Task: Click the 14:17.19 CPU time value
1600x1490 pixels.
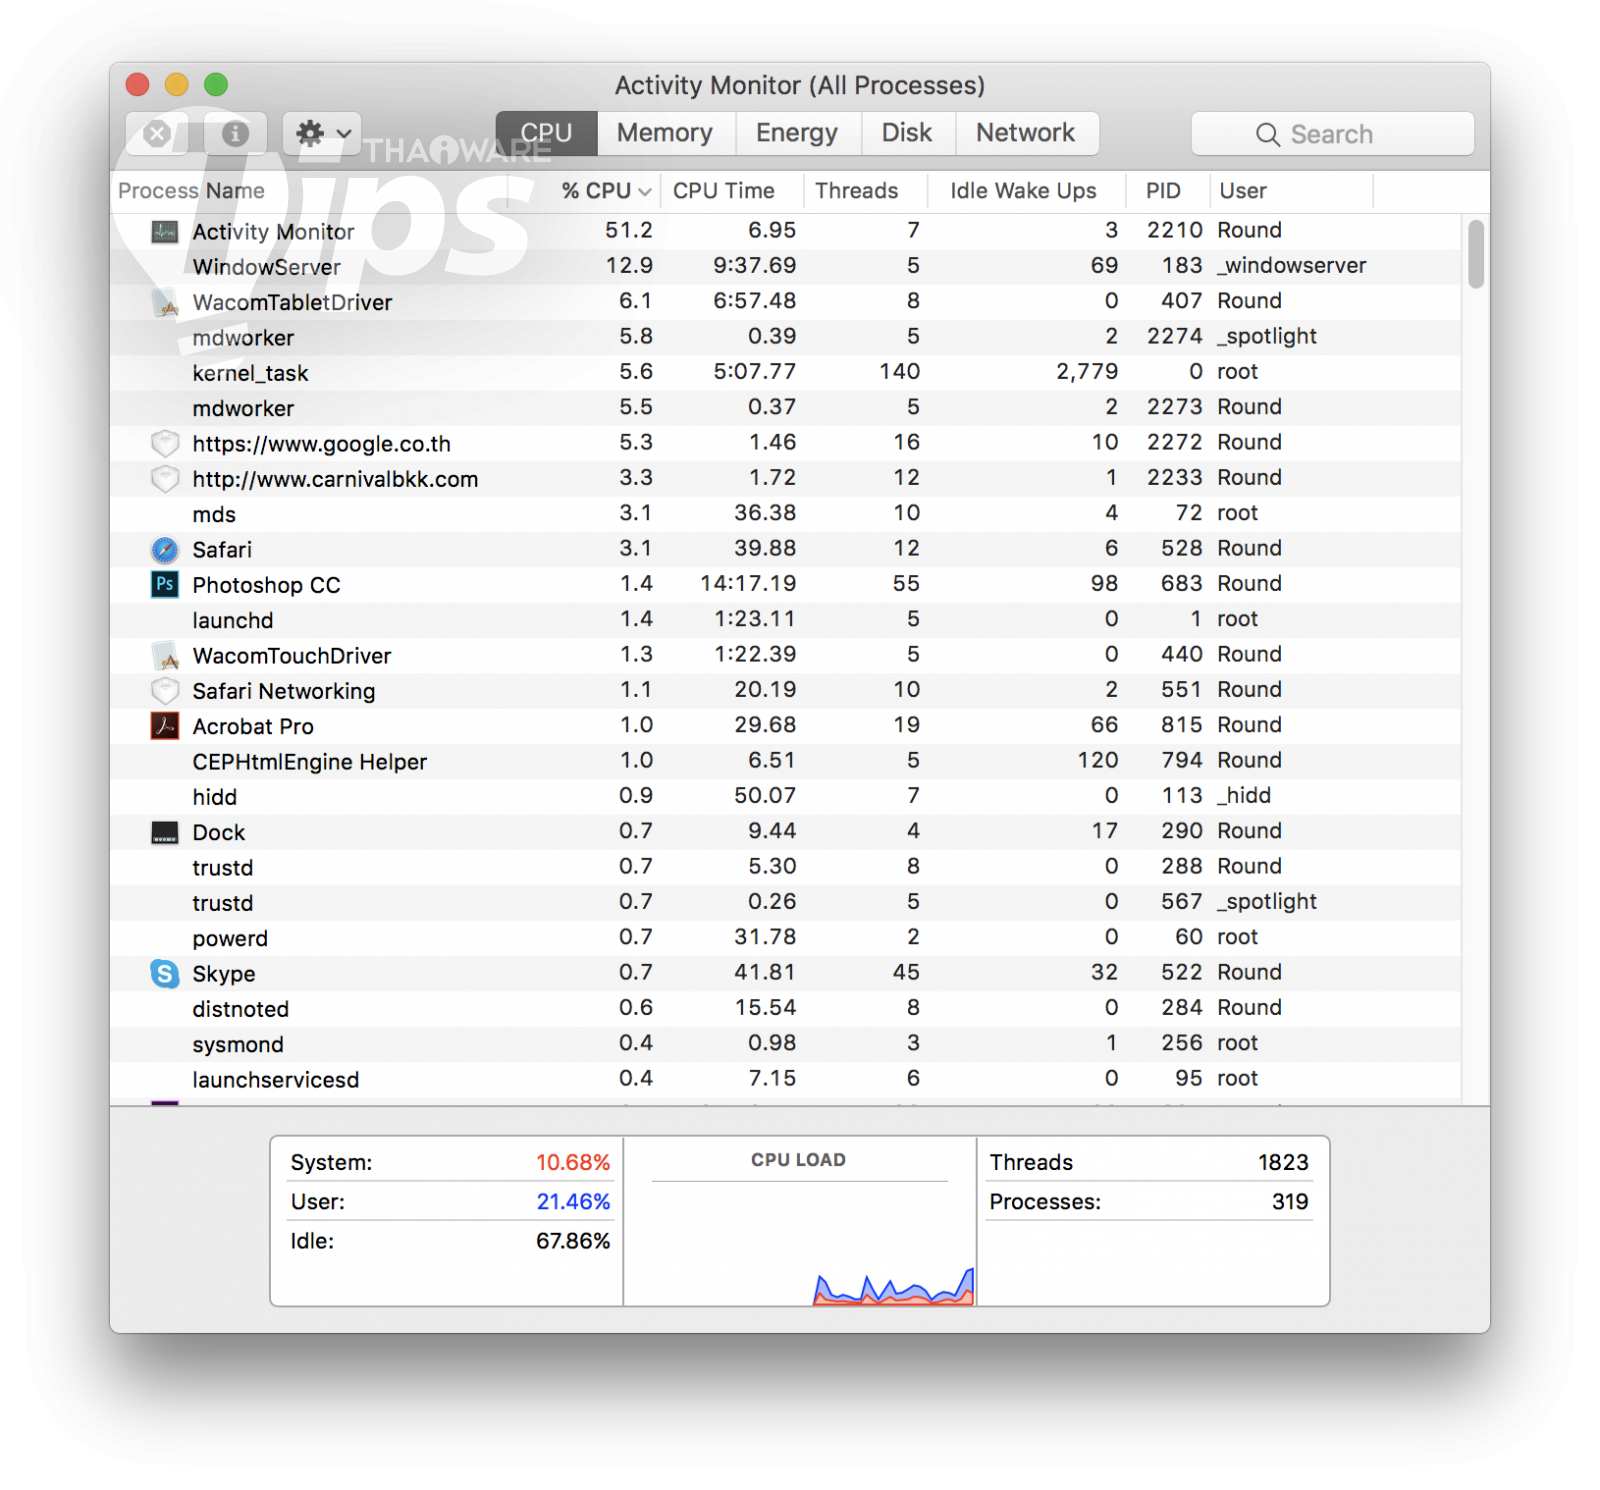Action: (x=748, y=583)
